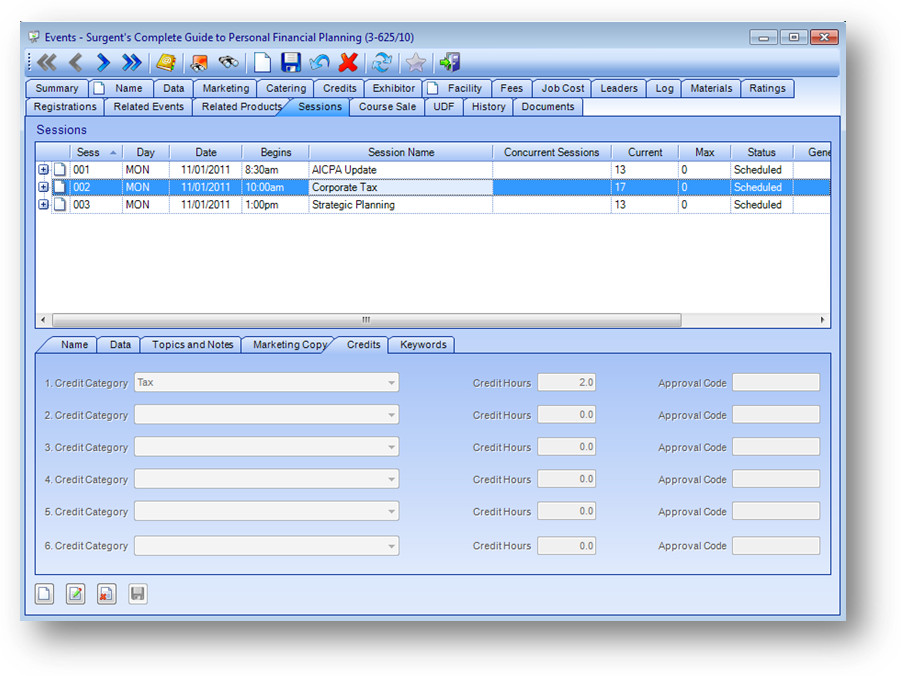Viewport: 901px width, 676px height.
Task: Click the first Approval Code field
Action: 776,383
